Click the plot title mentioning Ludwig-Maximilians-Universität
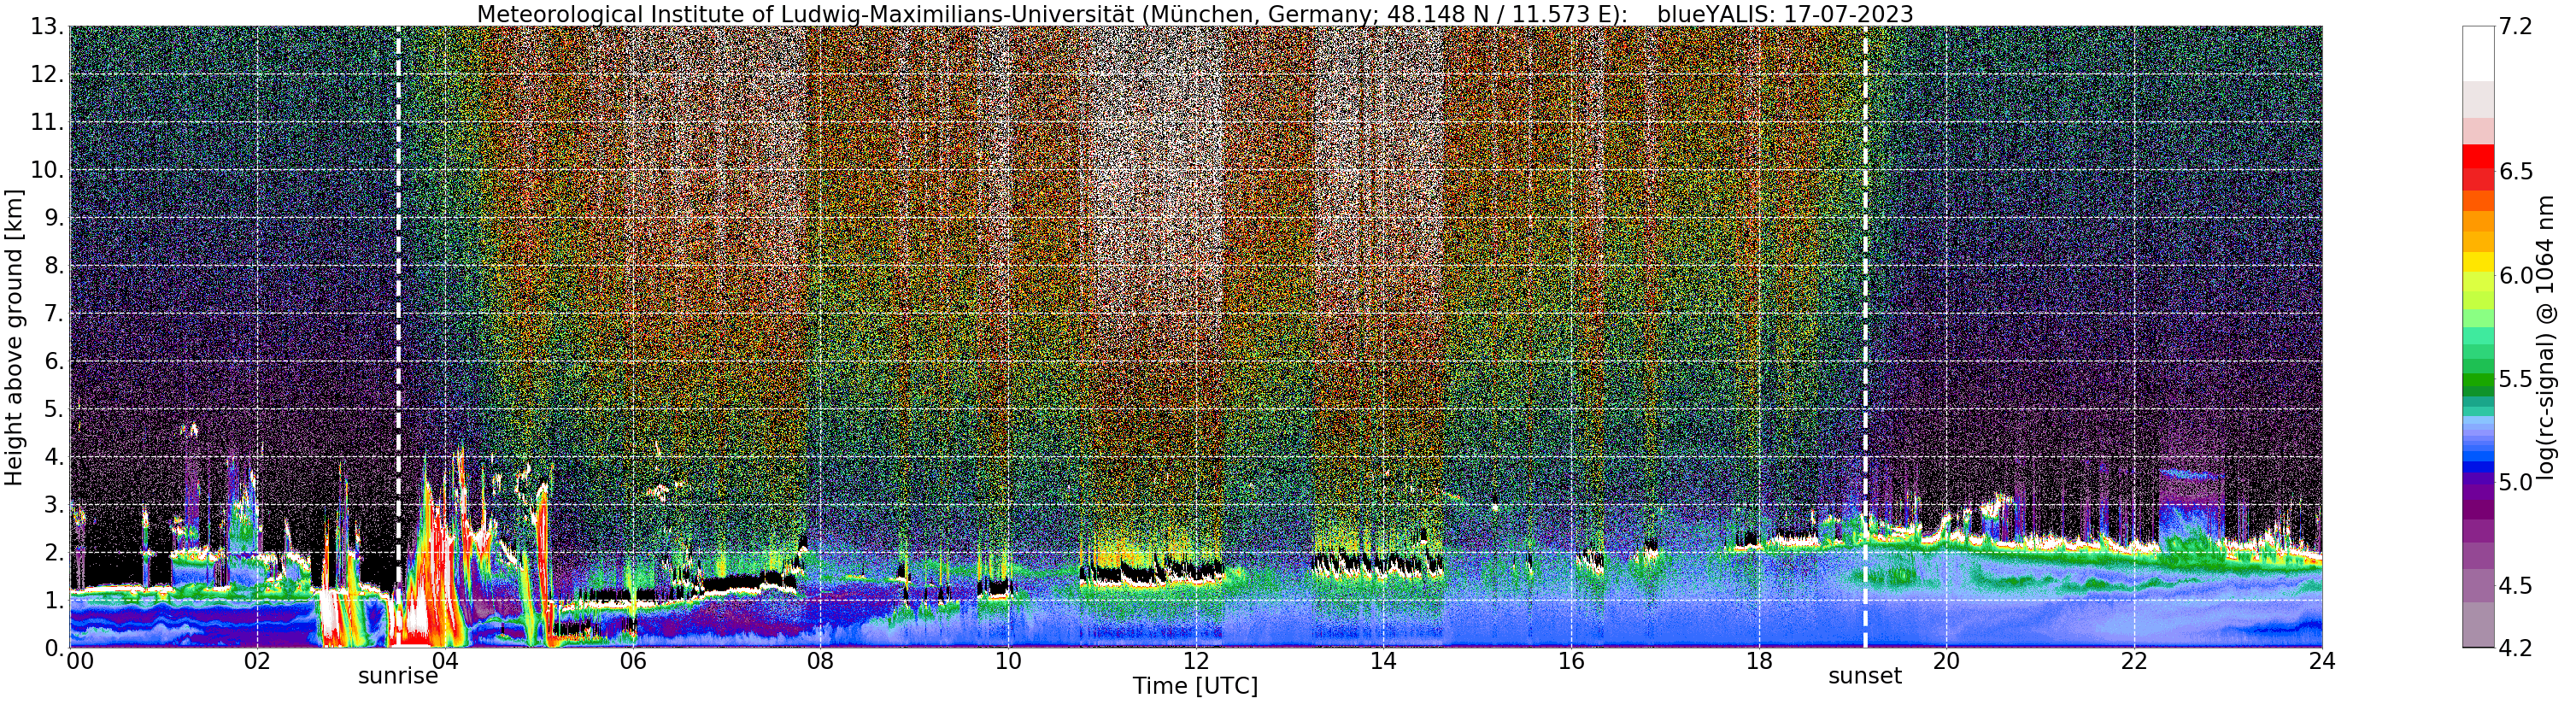This screenshot has height=704, width=2576. [x=1195, y=14]
